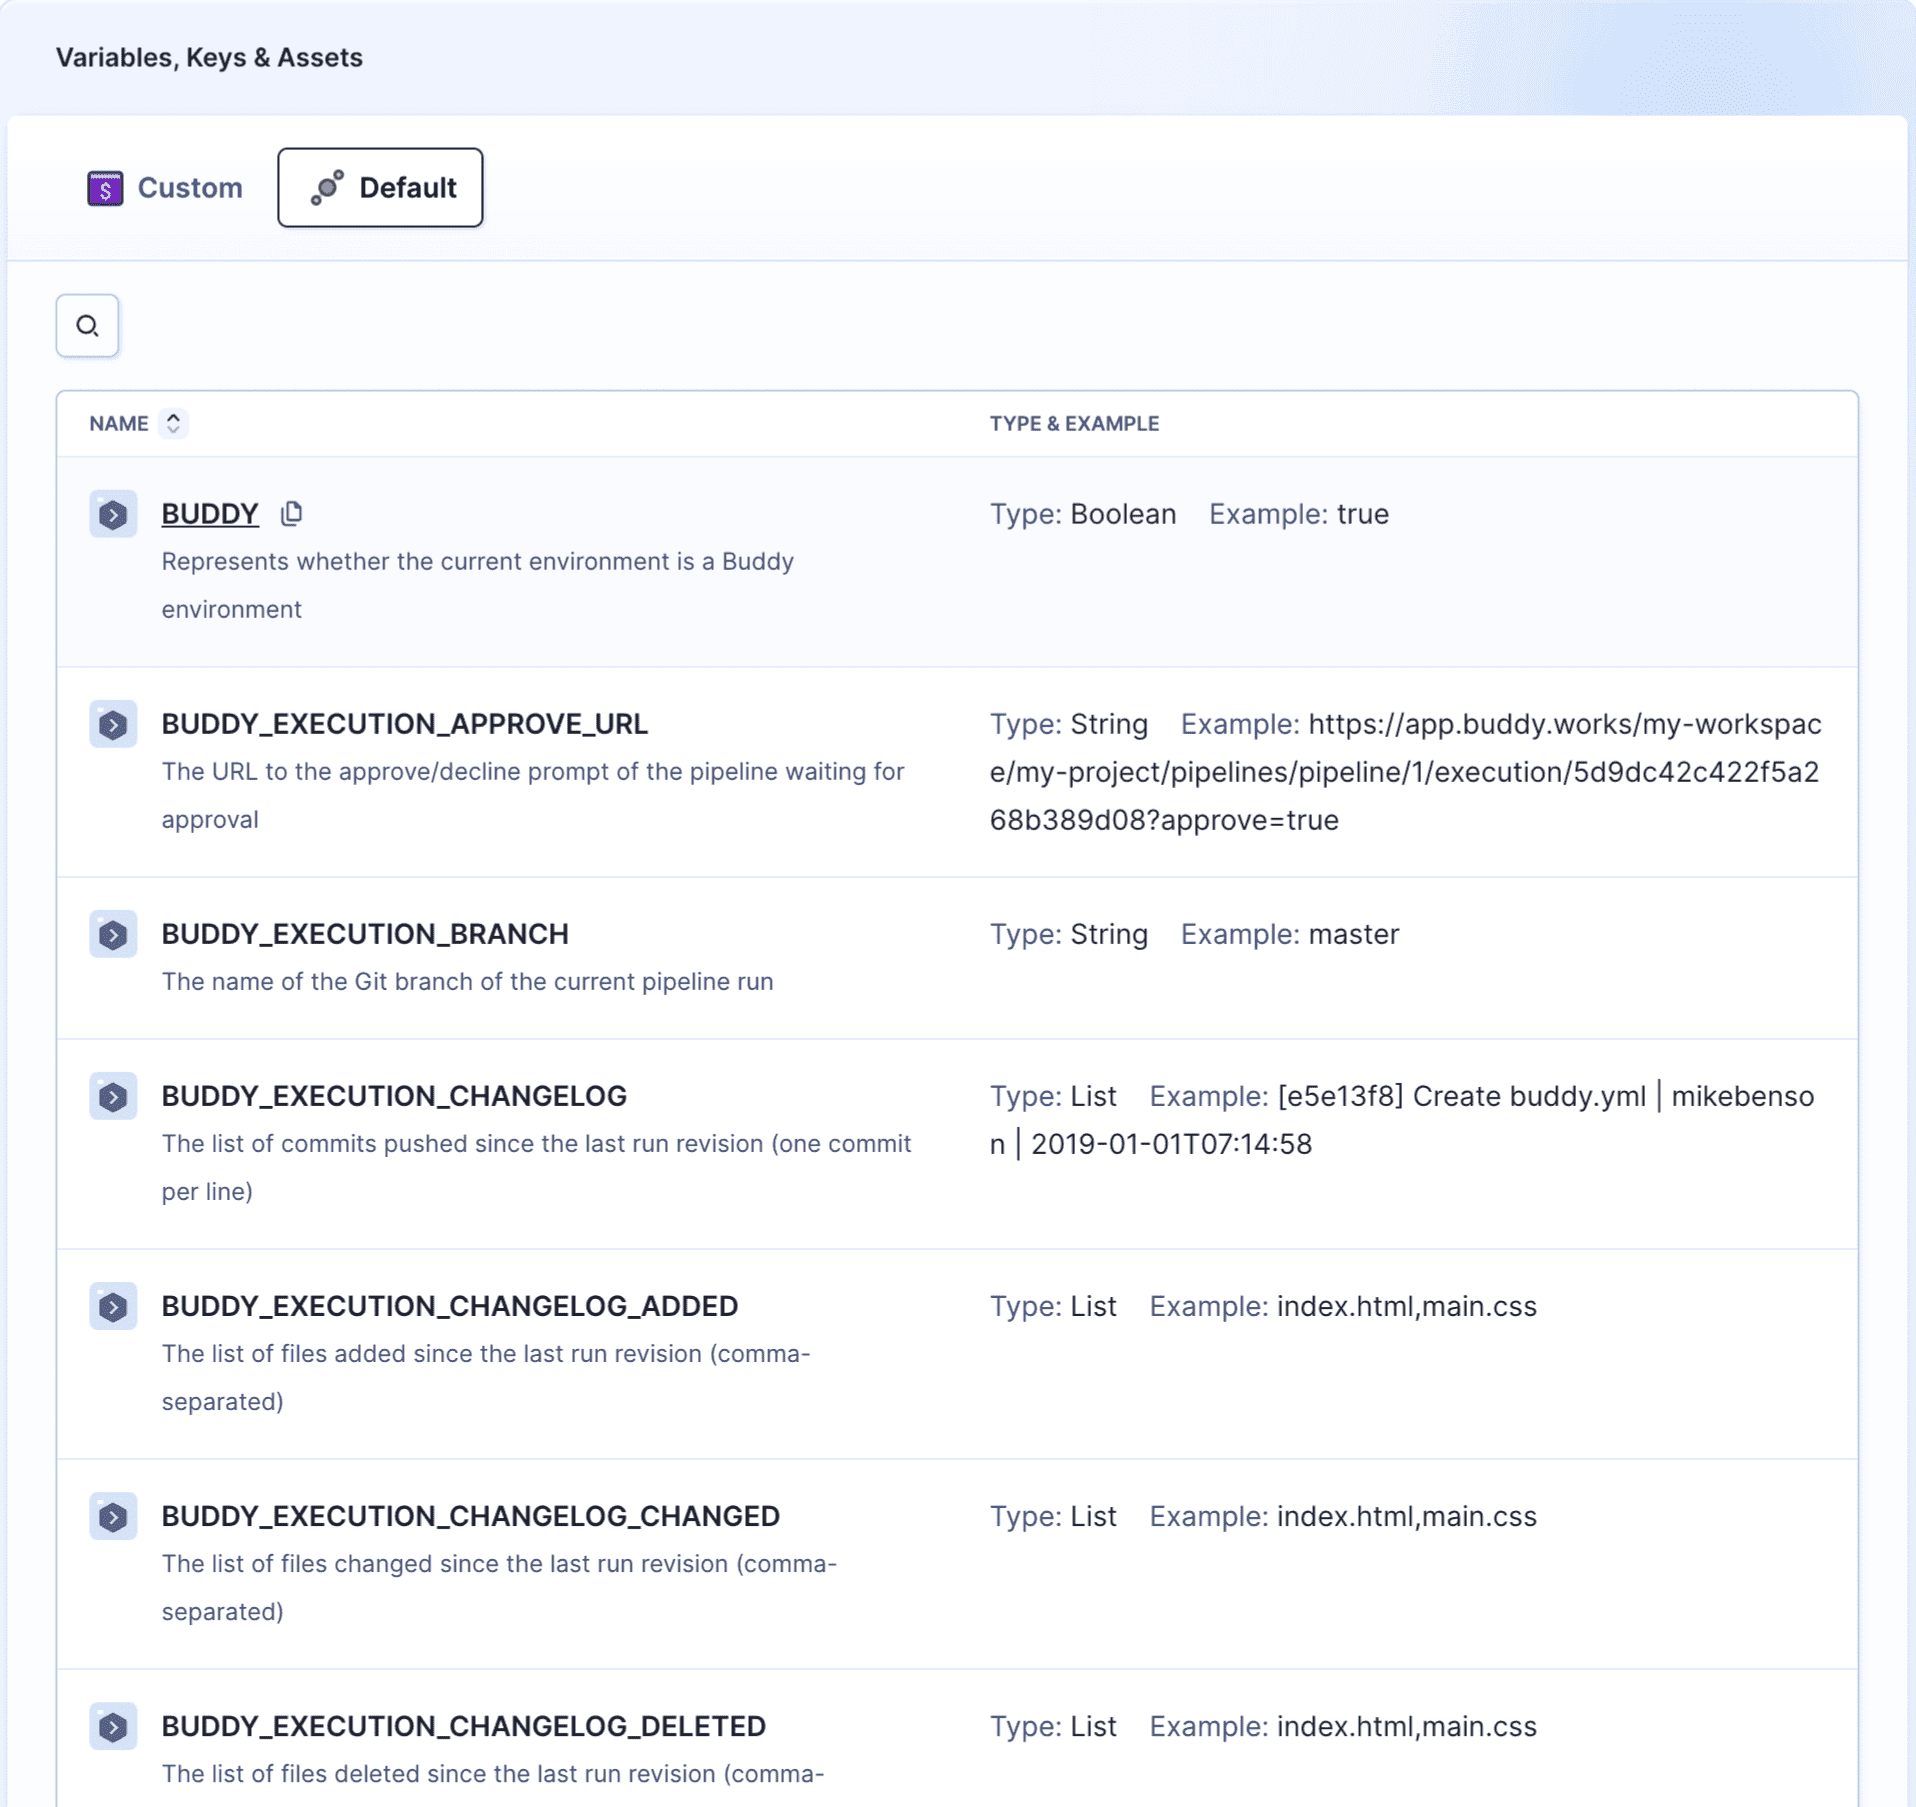Click the hexagon icon beside BUDDY_EXECUTION_CHANGELOG_ADDED
Screen dimensions: 1916x1807
[114, 1306]
